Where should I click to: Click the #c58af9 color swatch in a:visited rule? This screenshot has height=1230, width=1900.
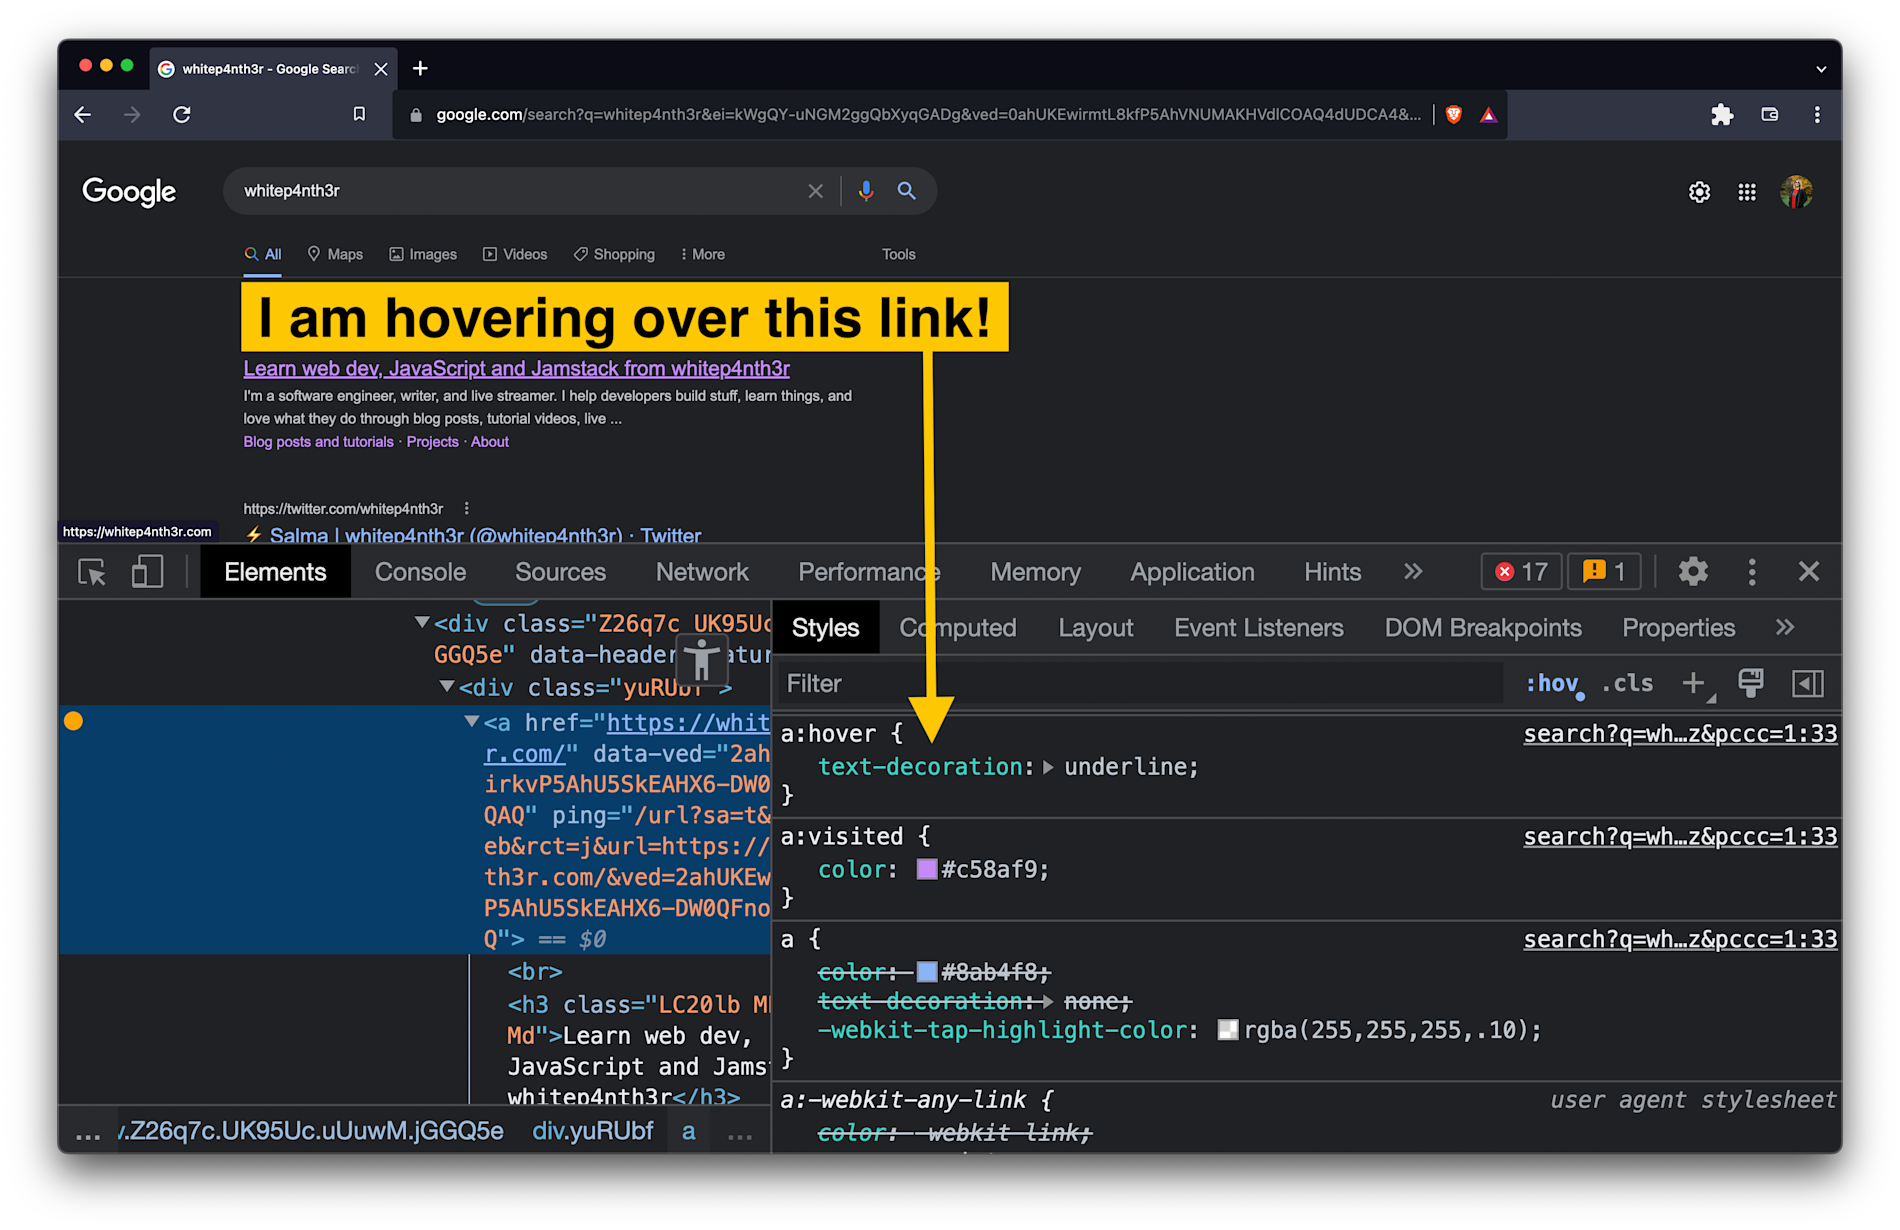[x=926, y=869]
